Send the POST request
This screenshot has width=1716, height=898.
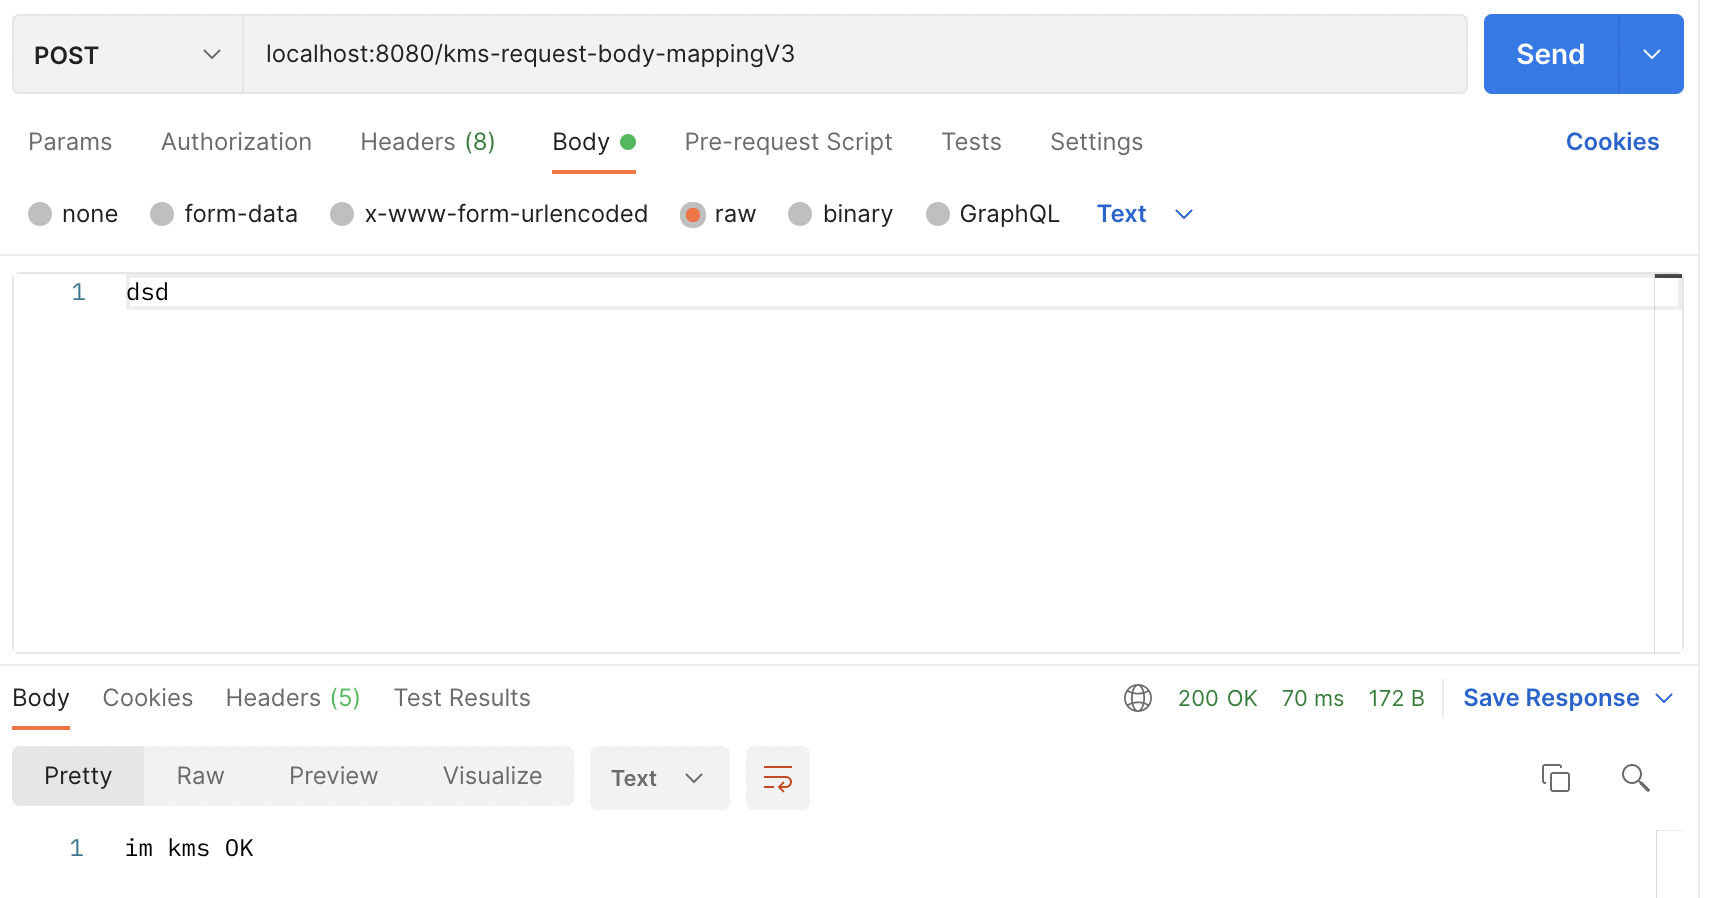[x=1551, y=54]
